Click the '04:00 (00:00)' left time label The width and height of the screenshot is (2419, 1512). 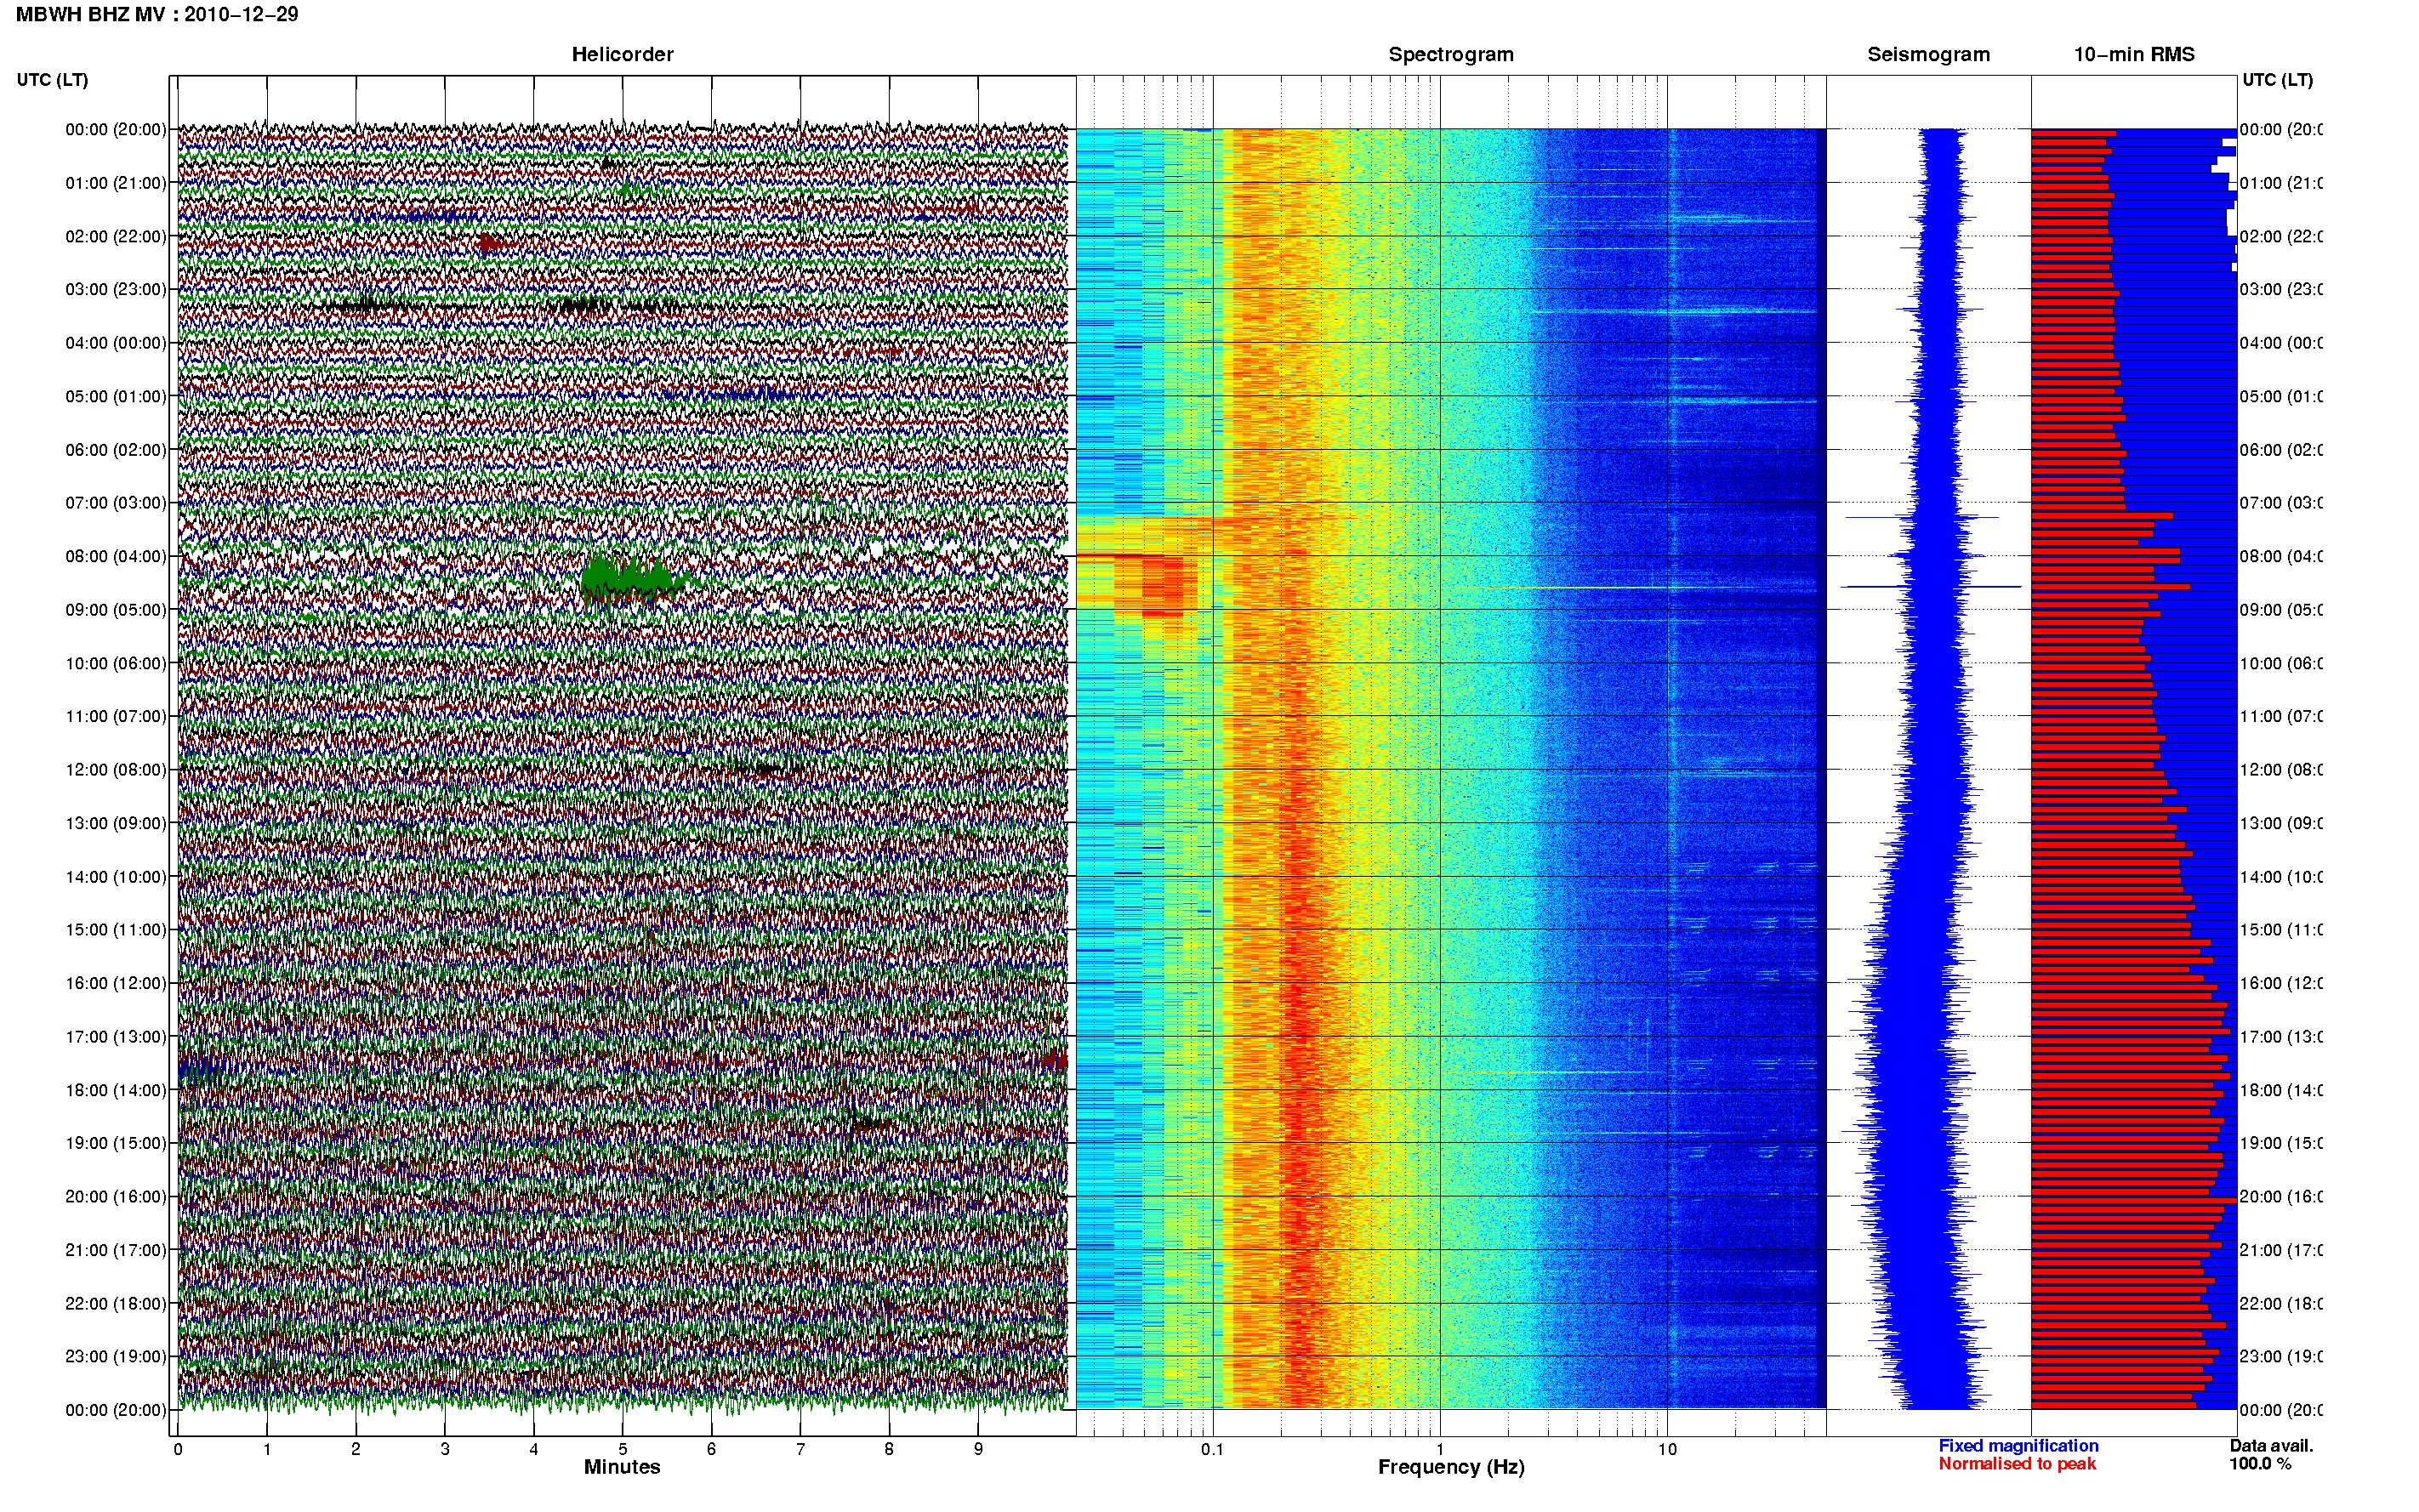(x=116, y=343)
